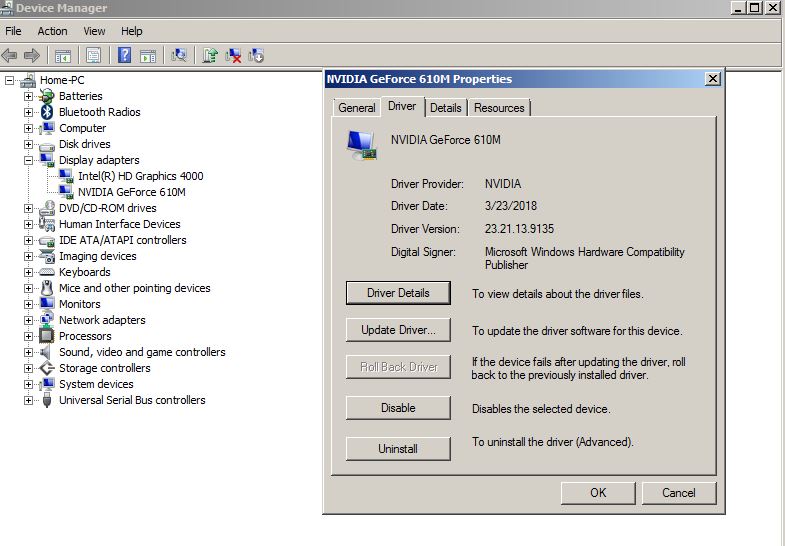
Task: Expand the Human Interface Devices node
Action: click(28, 224)
